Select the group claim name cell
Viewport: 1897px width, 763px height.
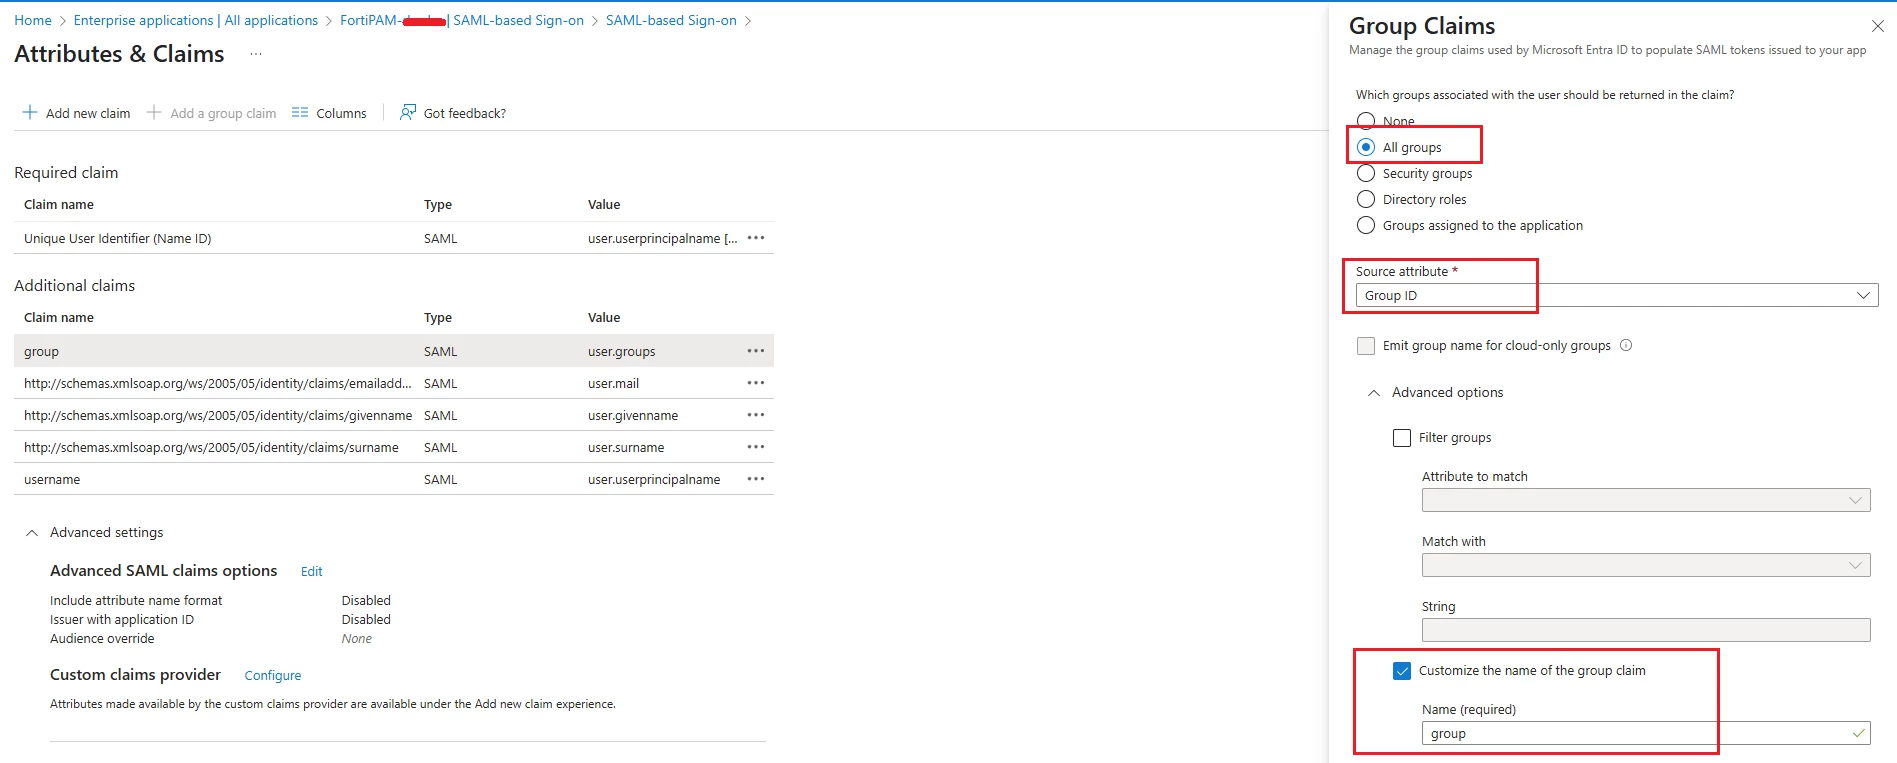(x=41, y=351)
